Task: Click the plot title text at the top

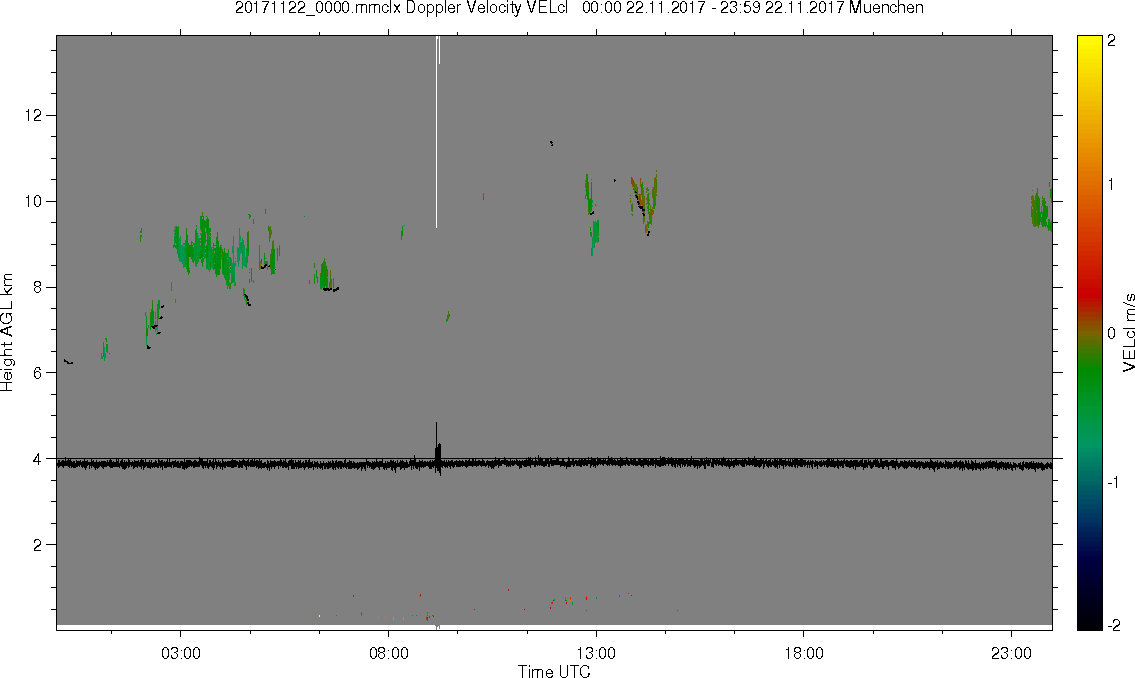Action: point(579,8)
